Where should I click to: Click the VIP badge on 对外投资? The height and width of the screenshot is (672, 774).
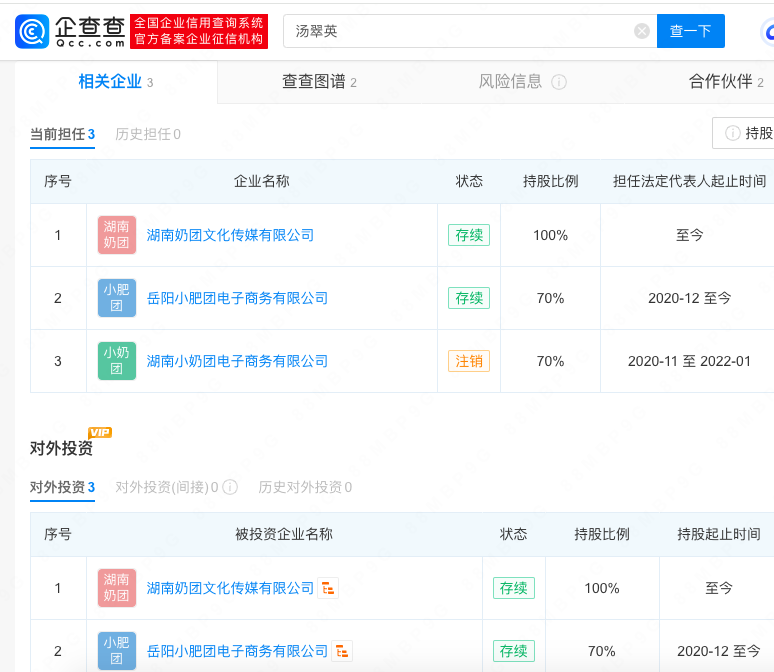point(100,433)
